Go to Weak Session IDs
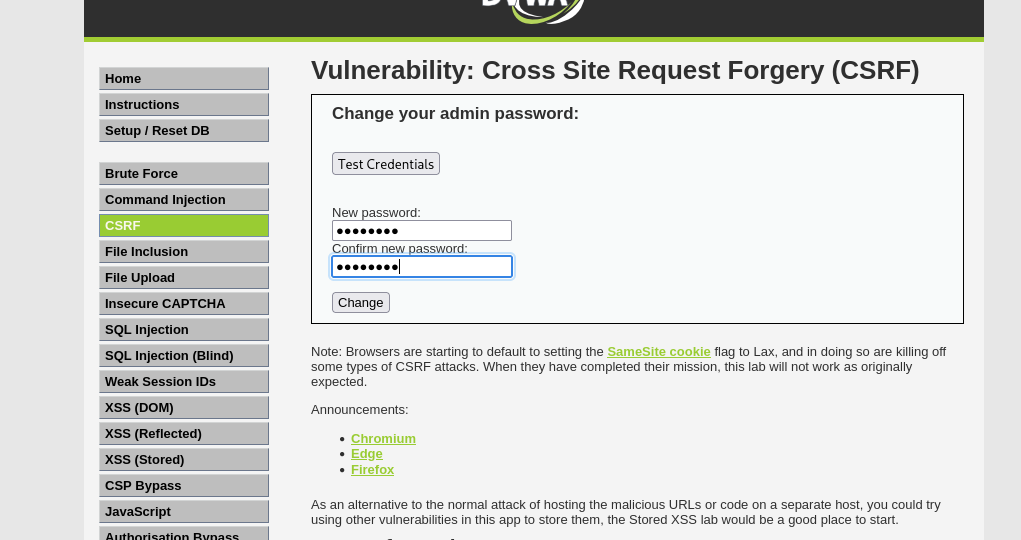This screenshot has width=1021, height=540. (184, 382)
